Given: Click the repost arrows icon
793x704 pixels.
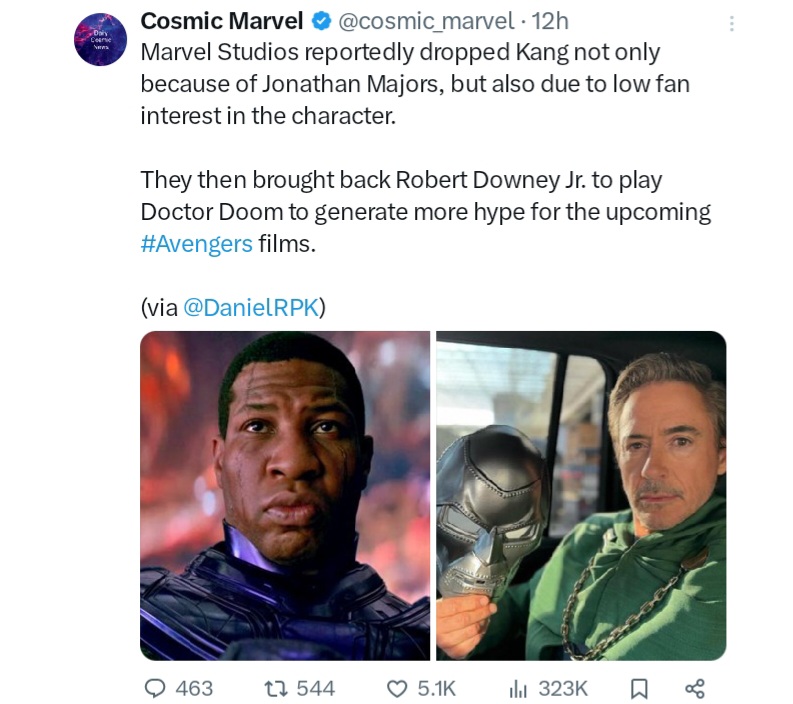Looking at the screenshot, I should point(275,688).
